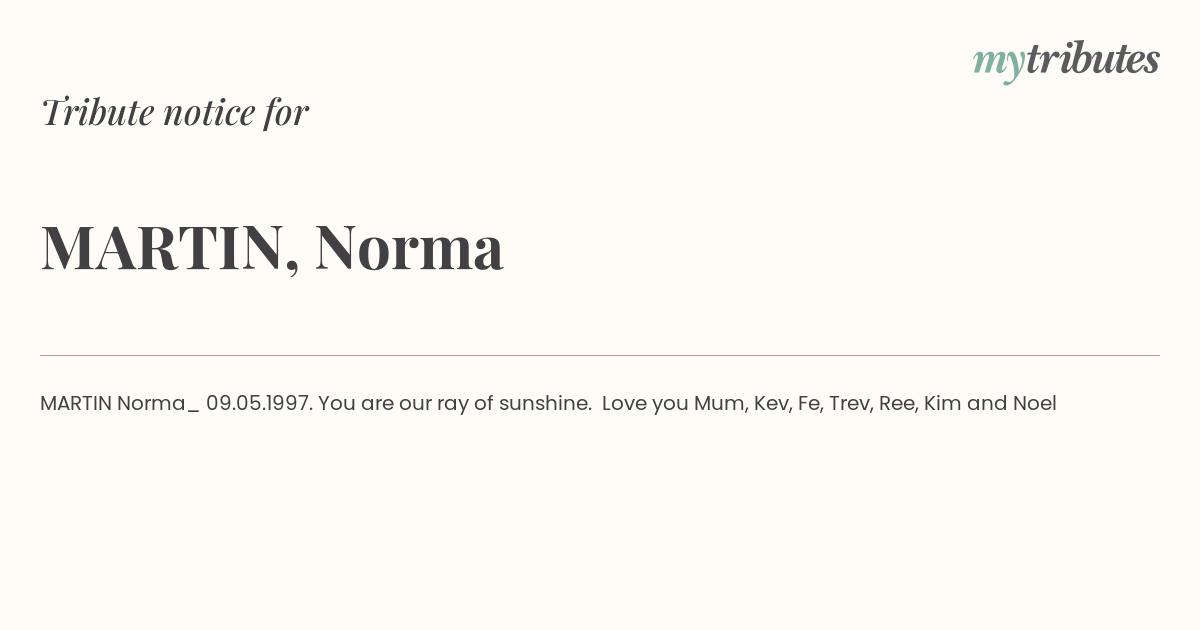Click the 'Tribute notice for' subtitle
Image resolution: width=1200 pixels, height=630 pixels.
[x=175, y=113]
